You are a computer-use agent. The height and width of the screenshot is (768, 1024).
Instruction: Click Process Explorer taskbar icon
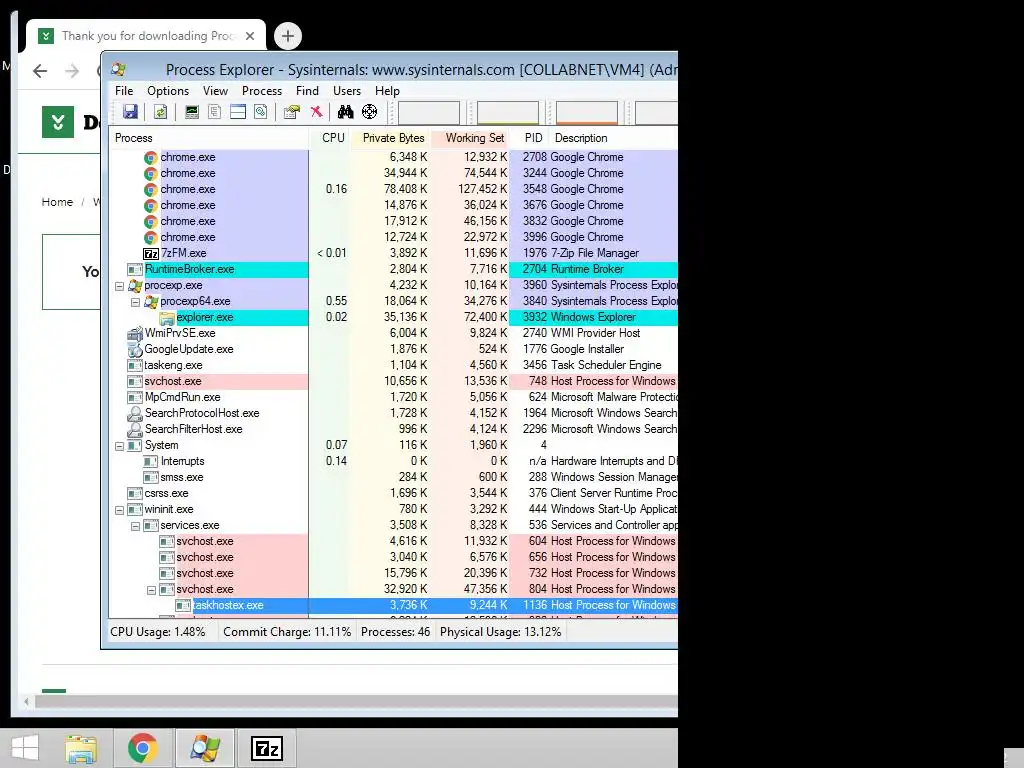205,748
